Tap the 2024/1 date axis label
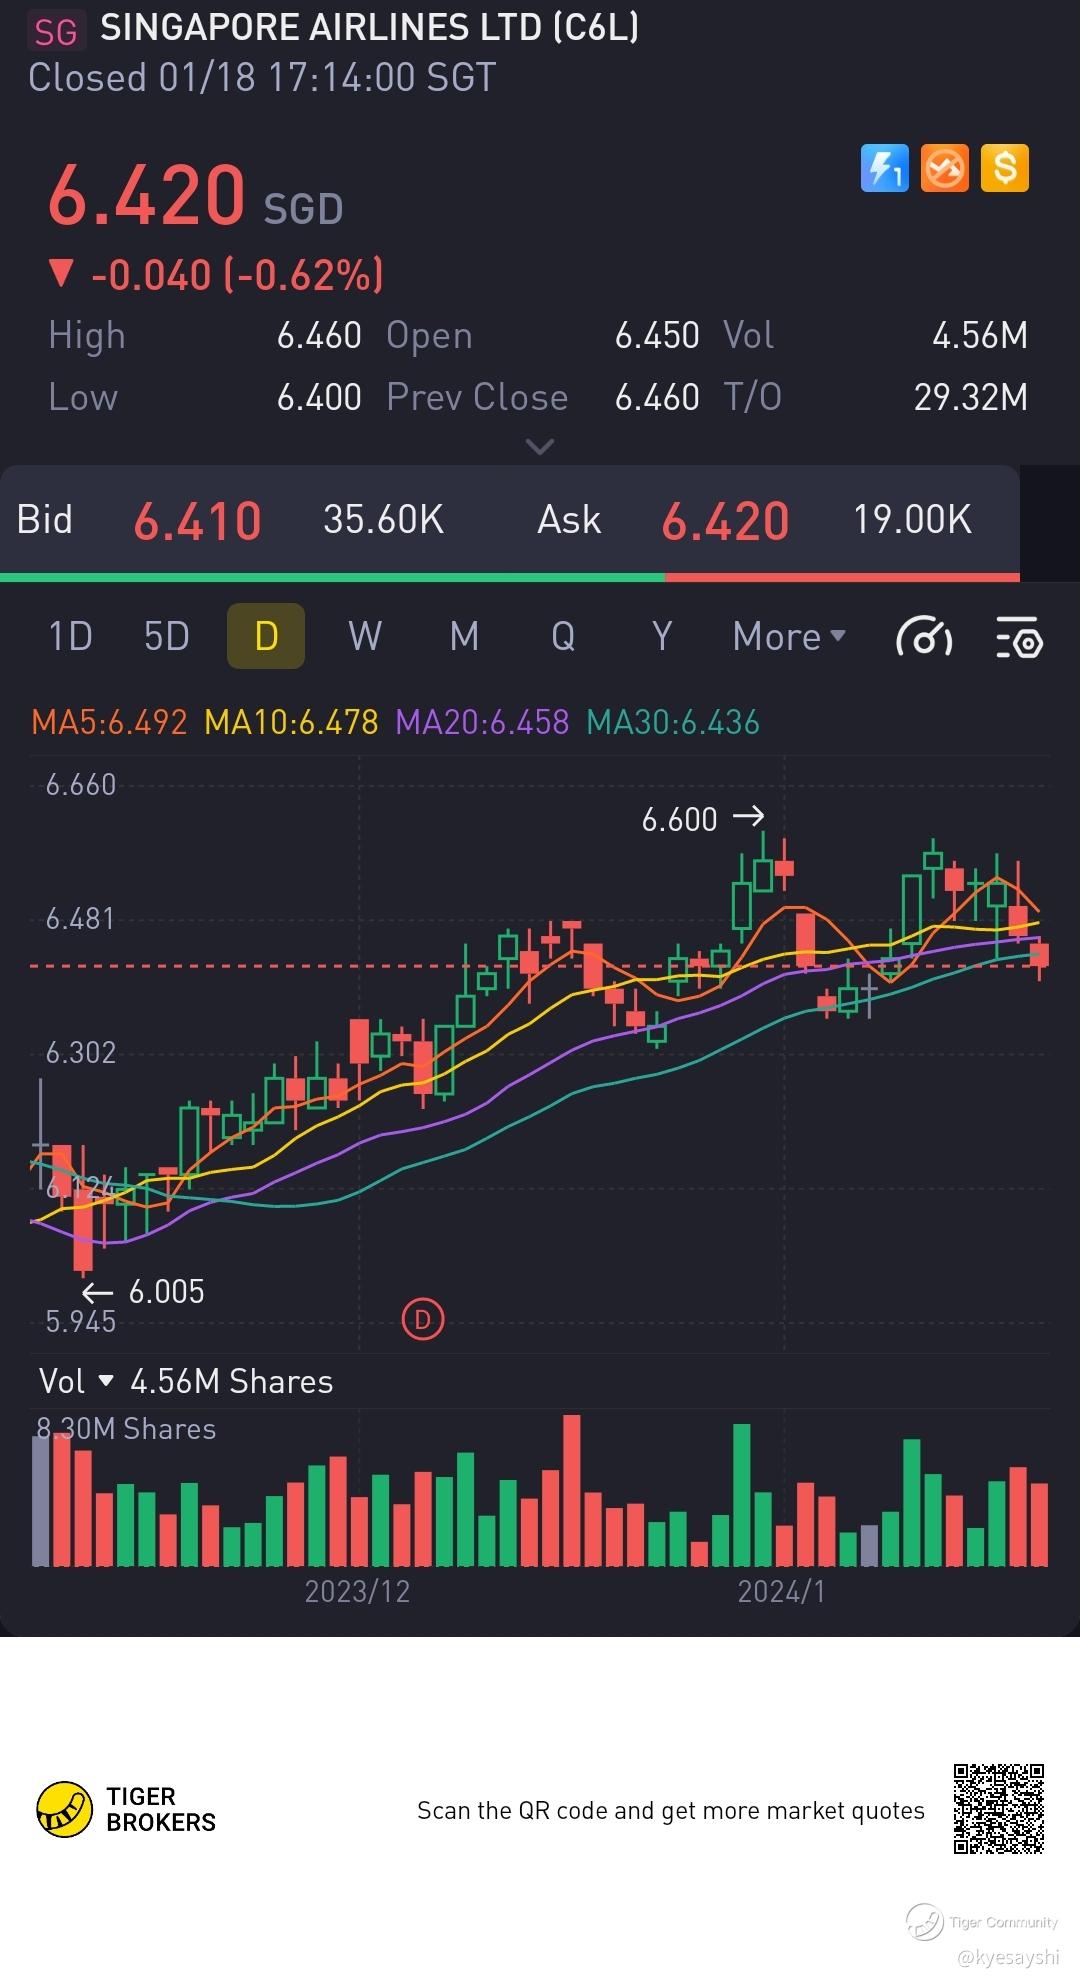The image size is (1080, 1982). coord(781,1591)
